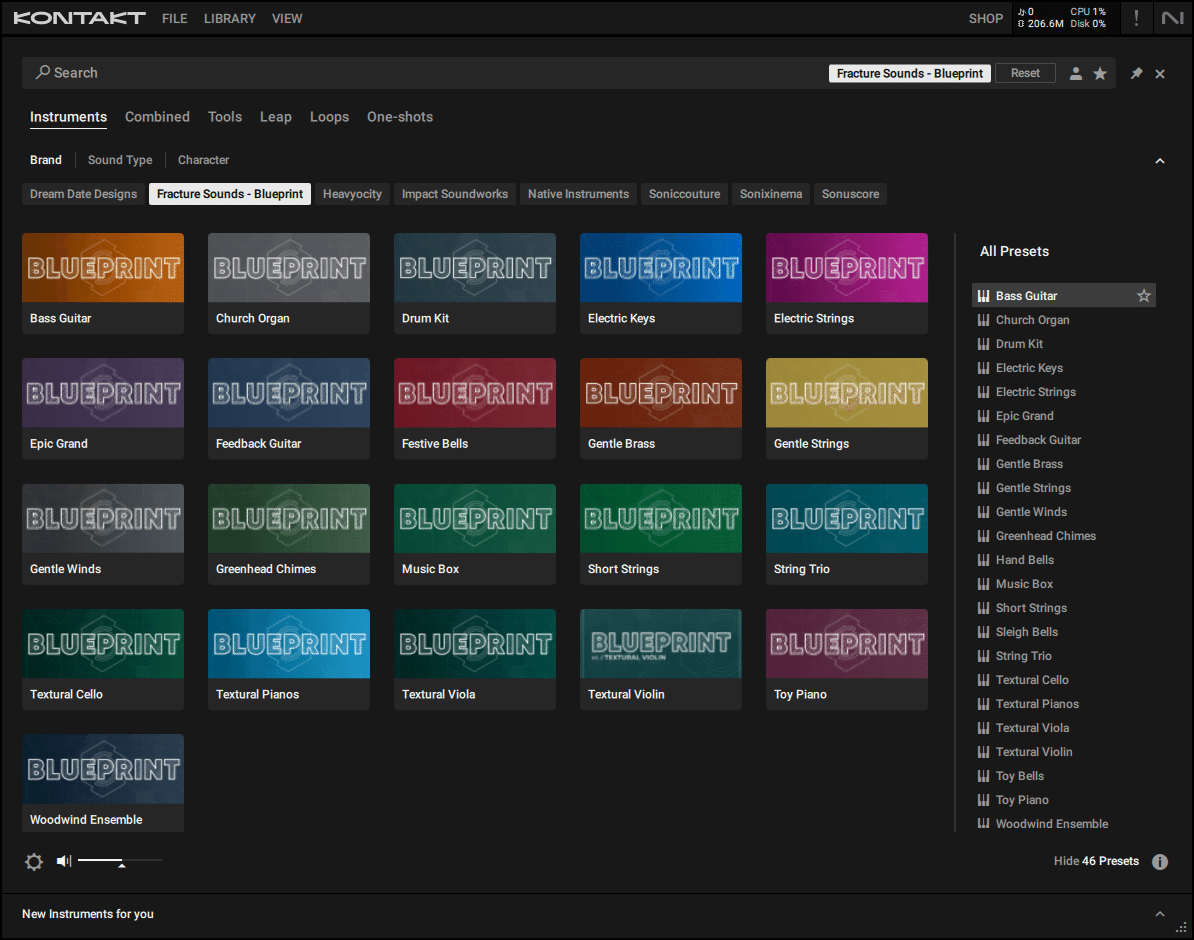Viewport: 1194px width, 940px height.
Task: Open the Bass Guitar instrument tile
Action: coord(103,283)
